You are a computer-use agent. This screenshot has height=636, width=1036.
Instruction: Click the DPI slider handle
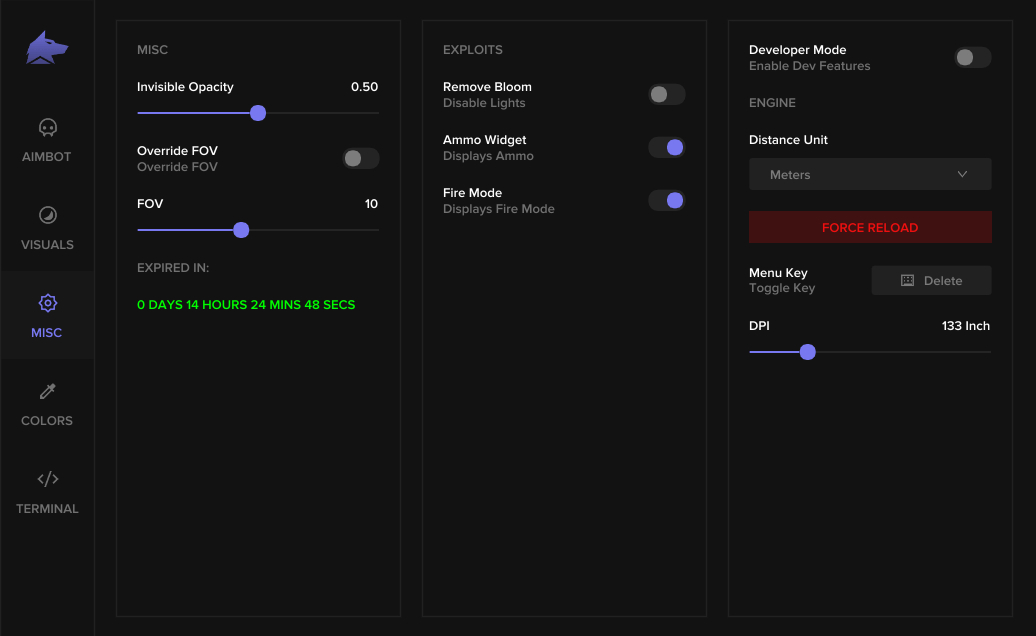tap(808, 352)
